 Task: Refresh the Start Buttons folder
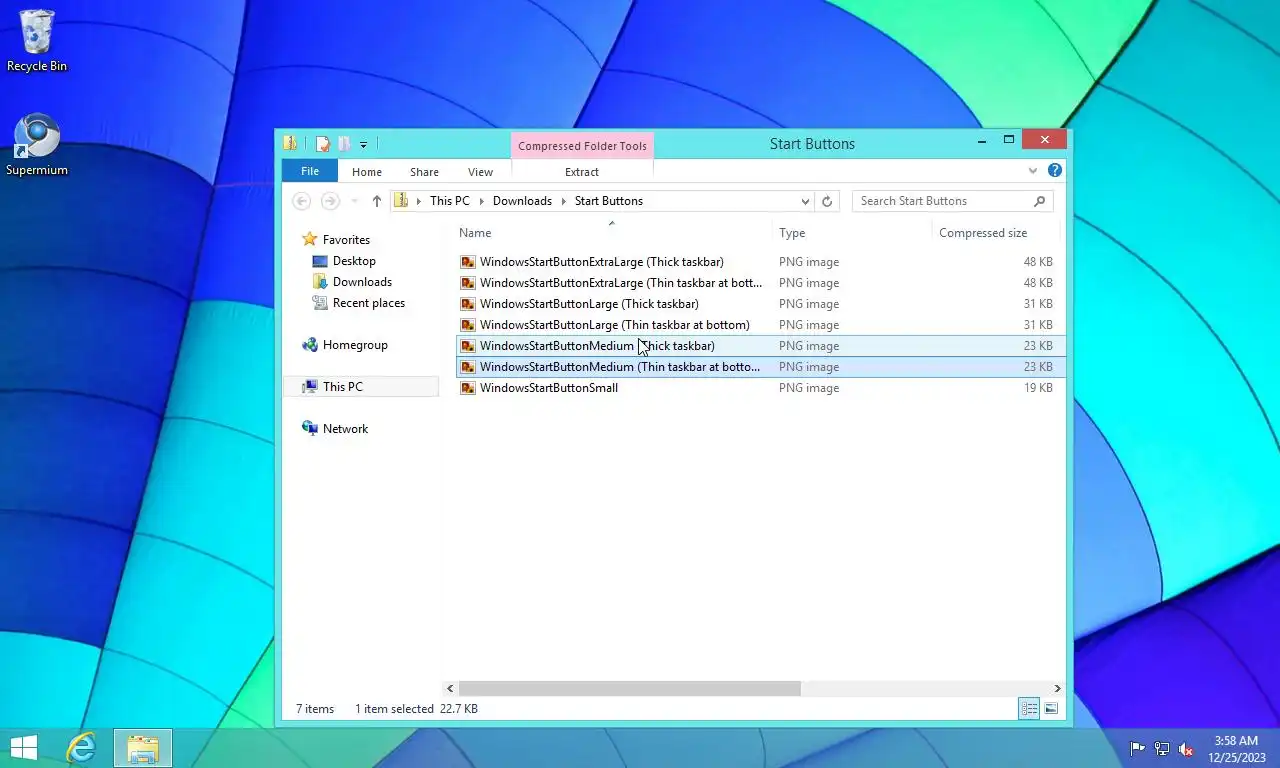(x=827, y=201)
